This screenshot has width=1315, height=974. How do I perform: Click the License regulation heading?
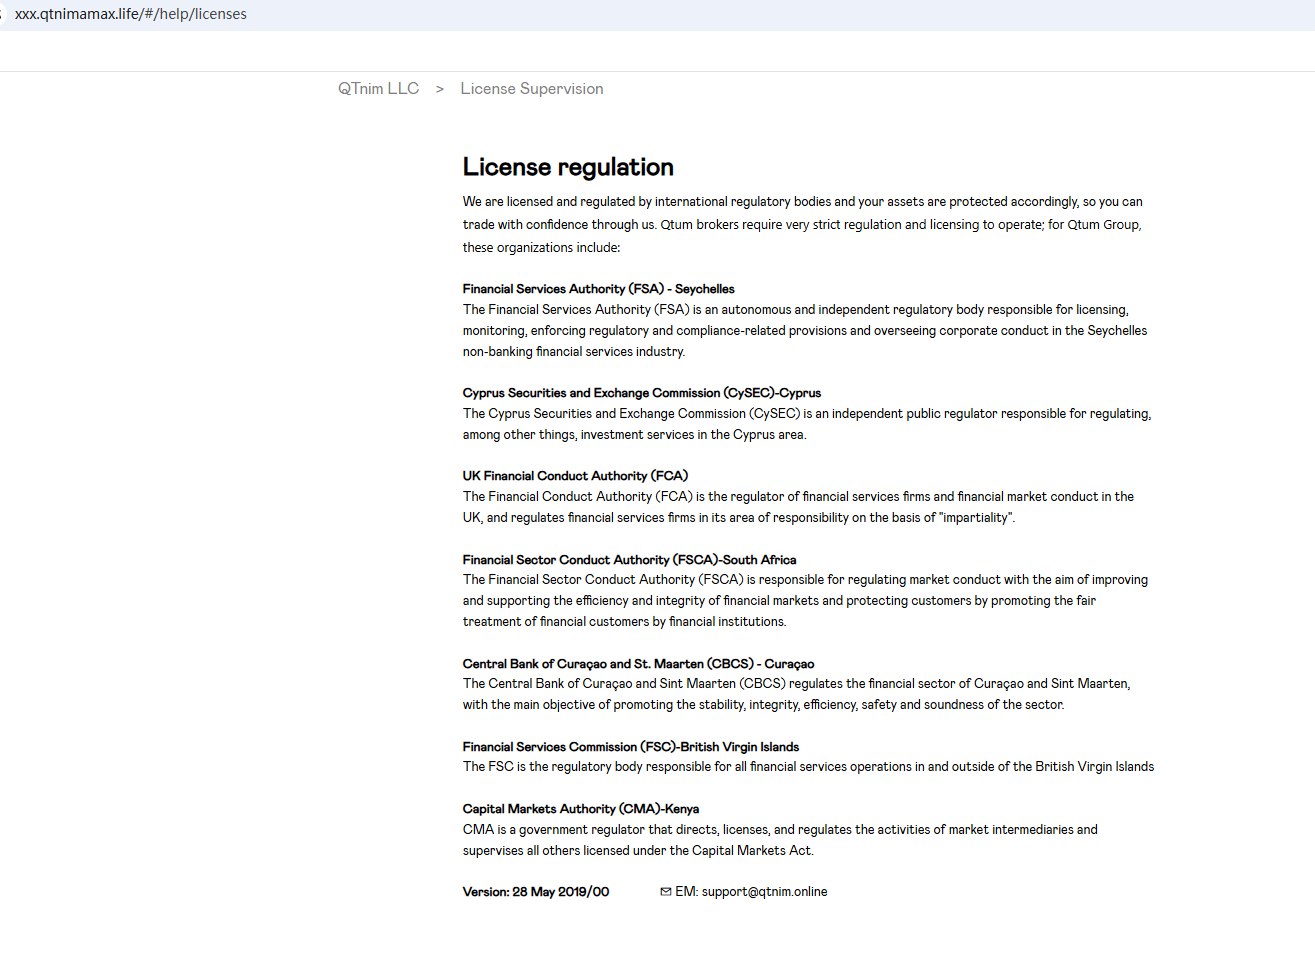[568, 167]
